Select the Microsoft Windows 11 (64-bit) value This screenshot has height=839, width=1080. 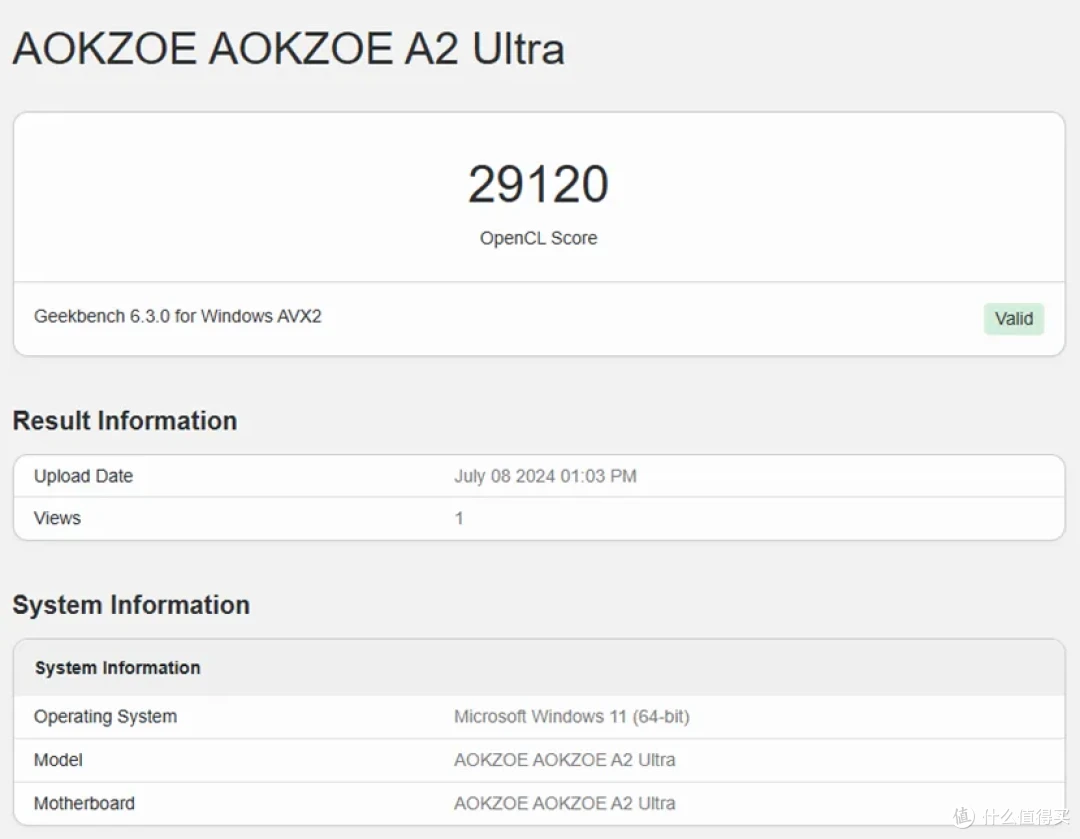[x=572, y=716]
